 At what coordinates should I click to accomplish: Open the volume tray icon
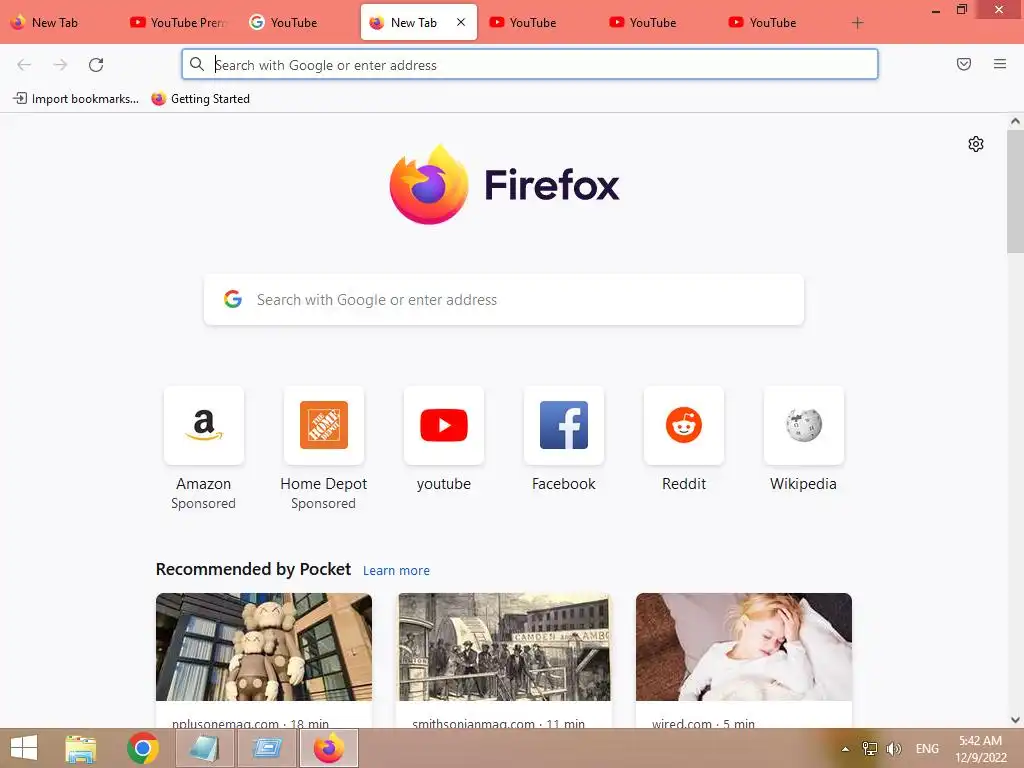click(x=893, y=749)
